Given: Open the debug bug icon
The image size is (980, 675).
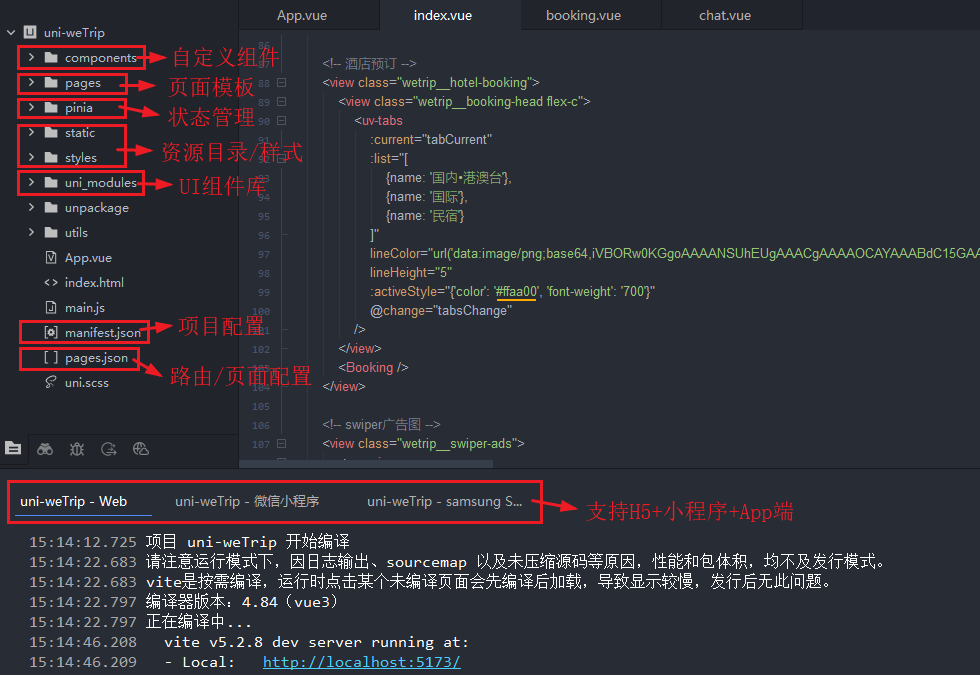Looking at the screenshot, I should (x=77, y=449).
